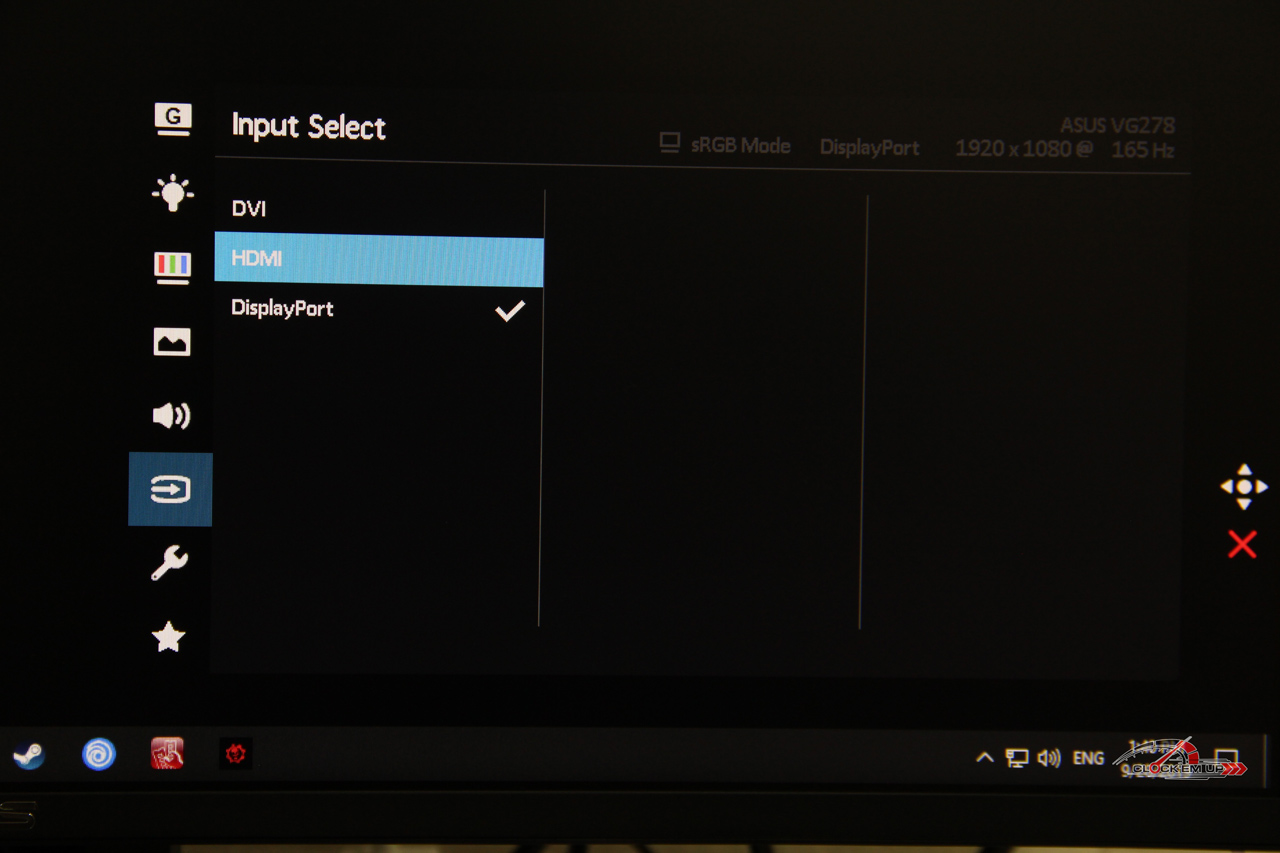This screenshot has width=1280, height=853.
Task: Expand the hidden system tray icons chevron
Action: tap(984, 758)
